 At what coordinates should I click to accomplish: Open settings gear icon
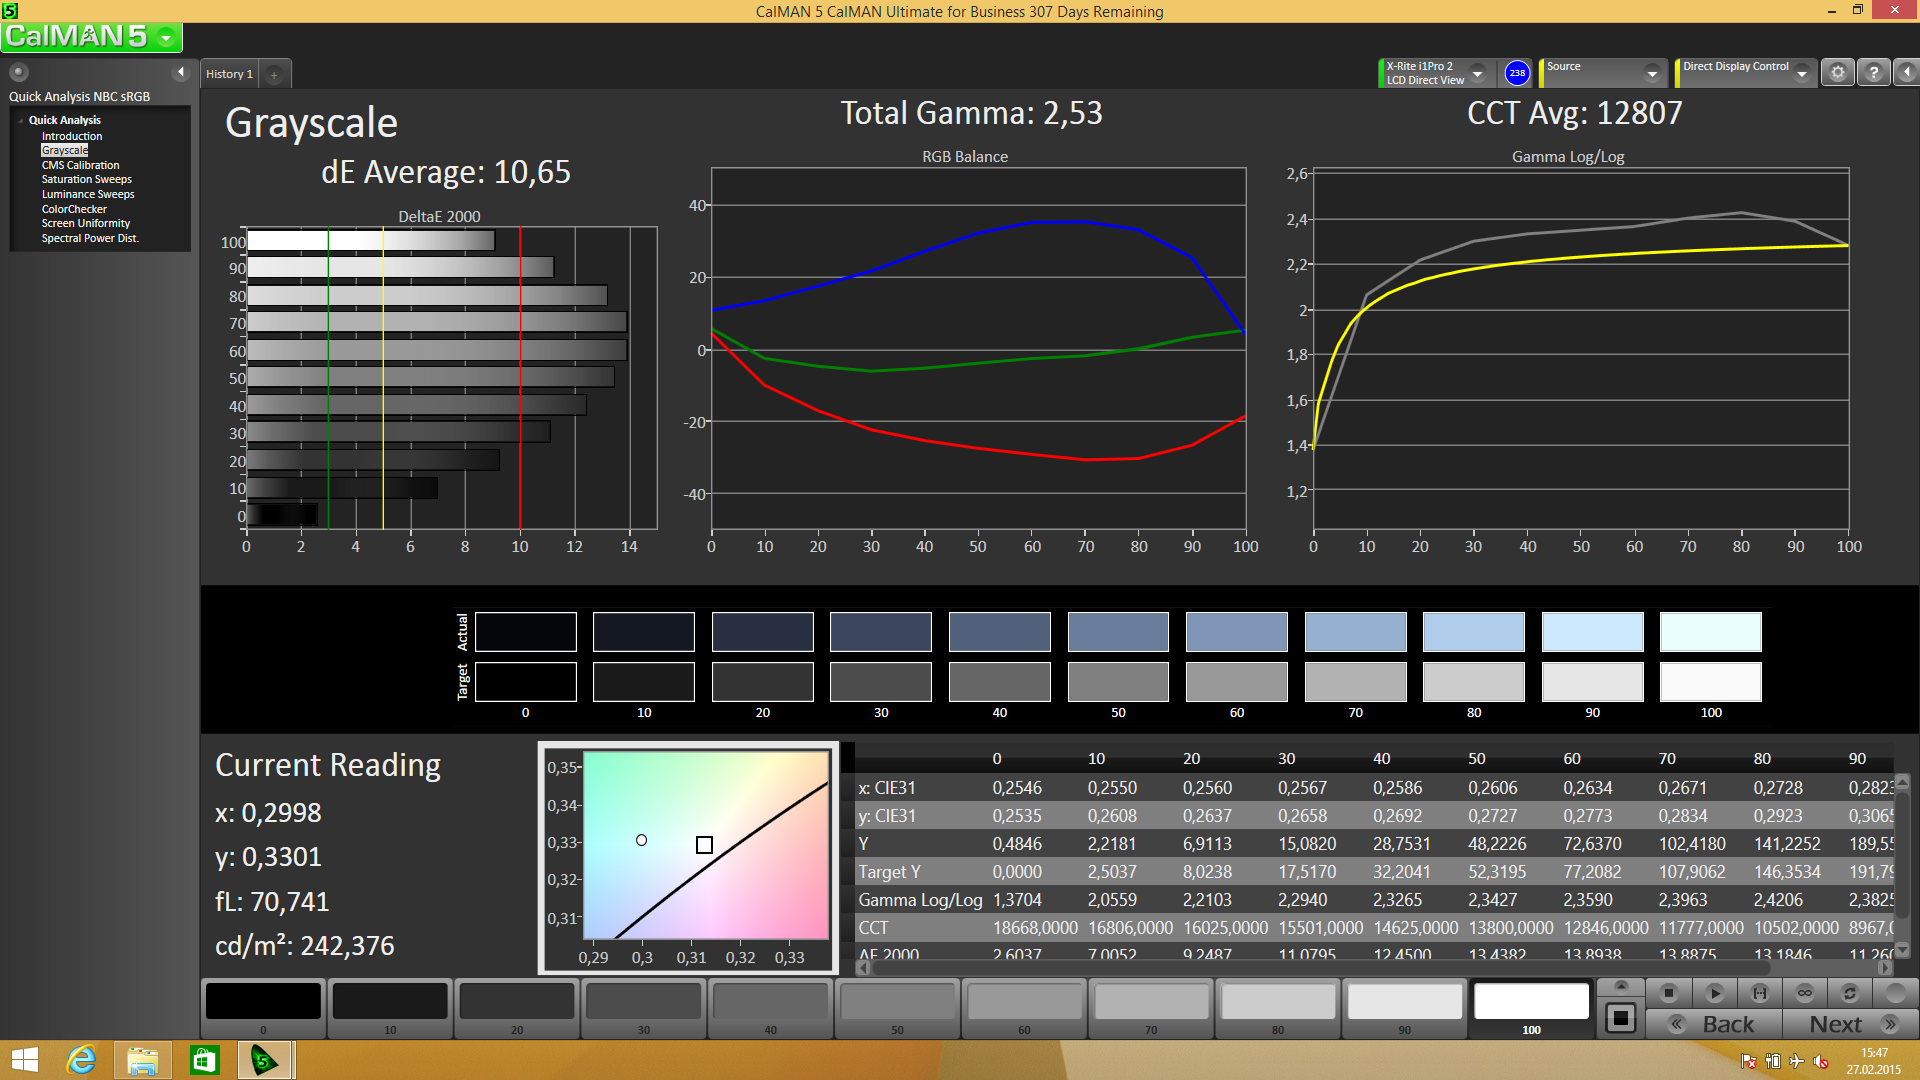pos(1837,73)
